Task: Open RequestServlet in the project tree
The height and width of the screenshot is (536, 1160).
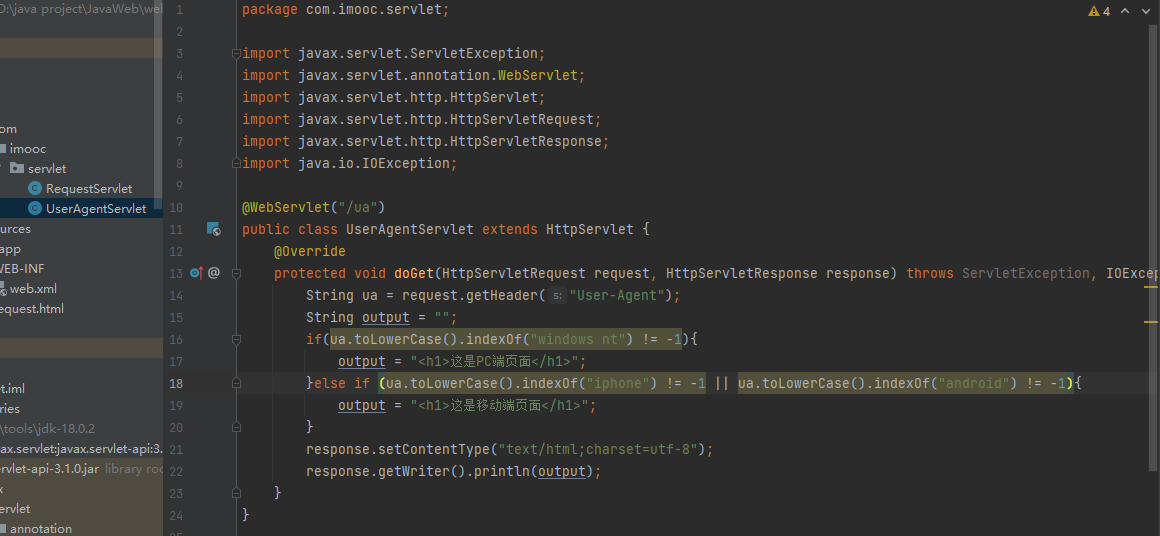Action: click(88, 189)
